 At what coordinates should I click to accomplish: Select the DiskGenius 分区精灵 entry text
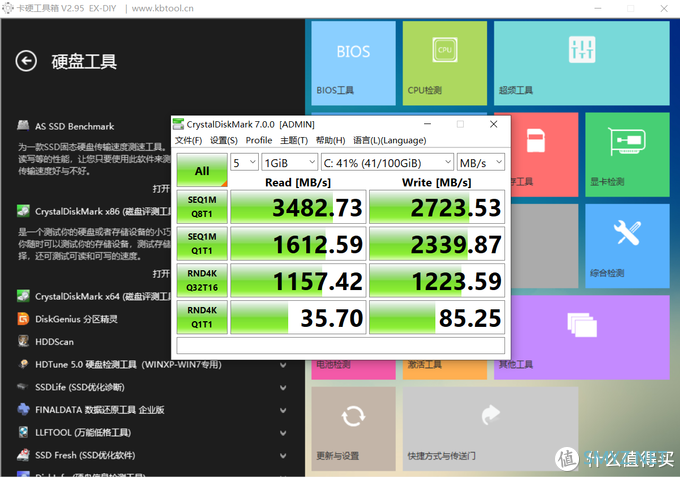pos(76,319)
